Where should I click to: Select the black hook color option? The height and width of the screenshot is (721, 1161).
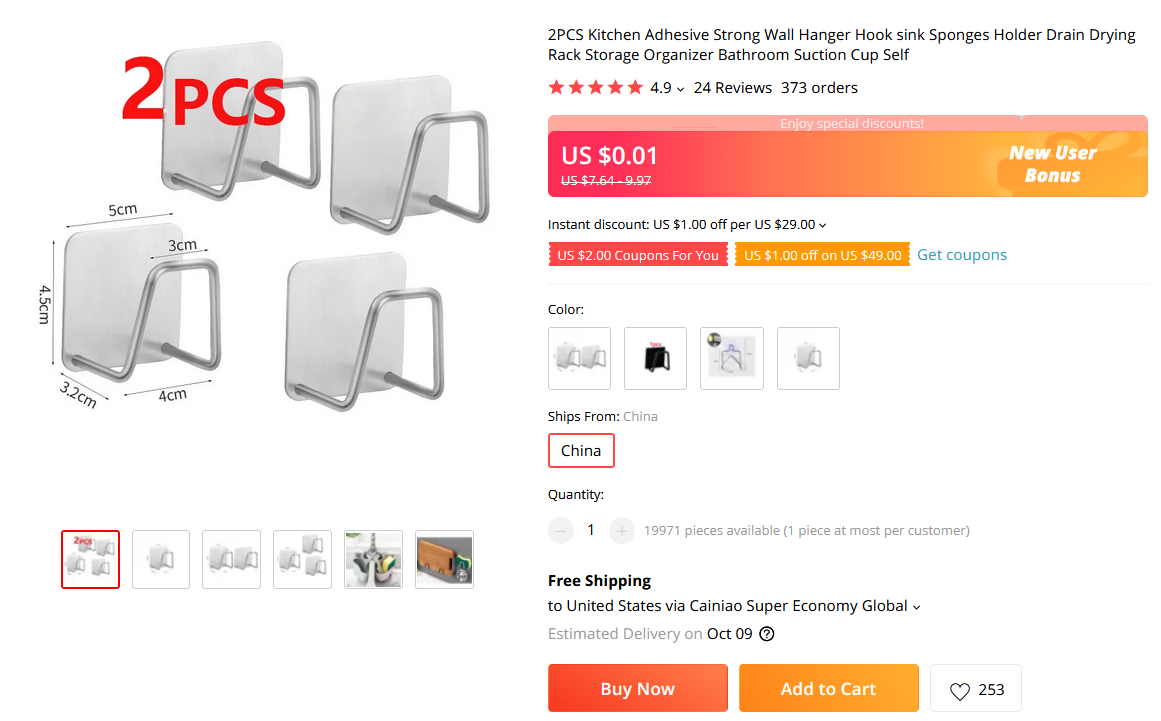click(655, 358)
